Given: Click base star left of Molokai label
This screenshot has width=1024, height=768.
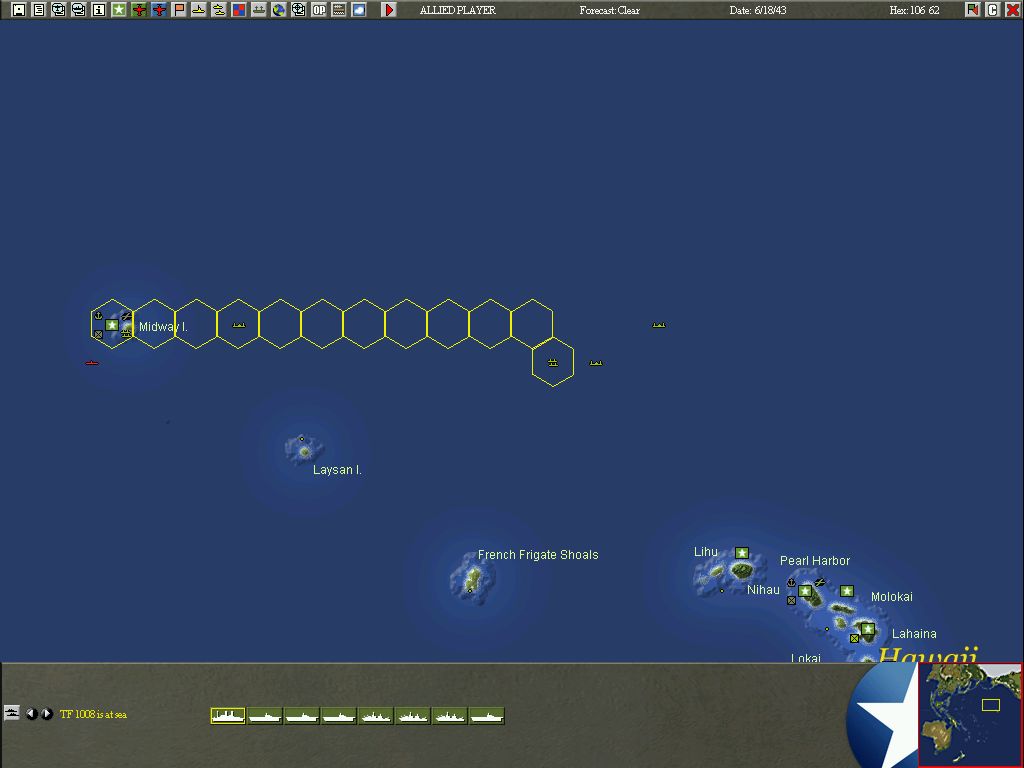Looking at the screenshot, I should coord(847,591).
